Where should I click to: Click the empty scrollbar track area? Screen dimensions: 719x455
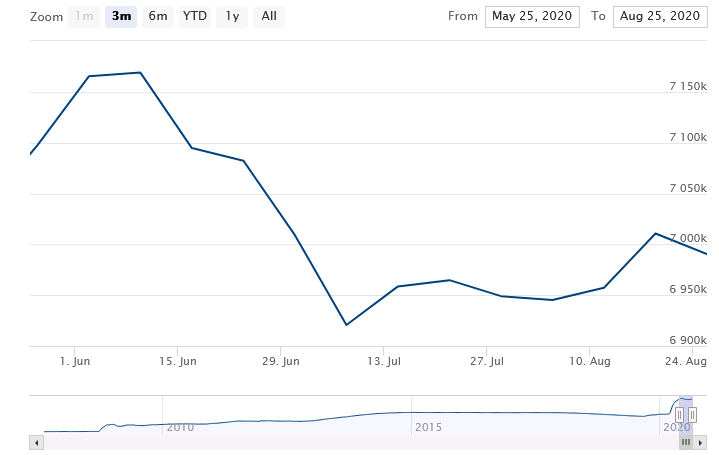pyautogui.click(x=350, y=441)
